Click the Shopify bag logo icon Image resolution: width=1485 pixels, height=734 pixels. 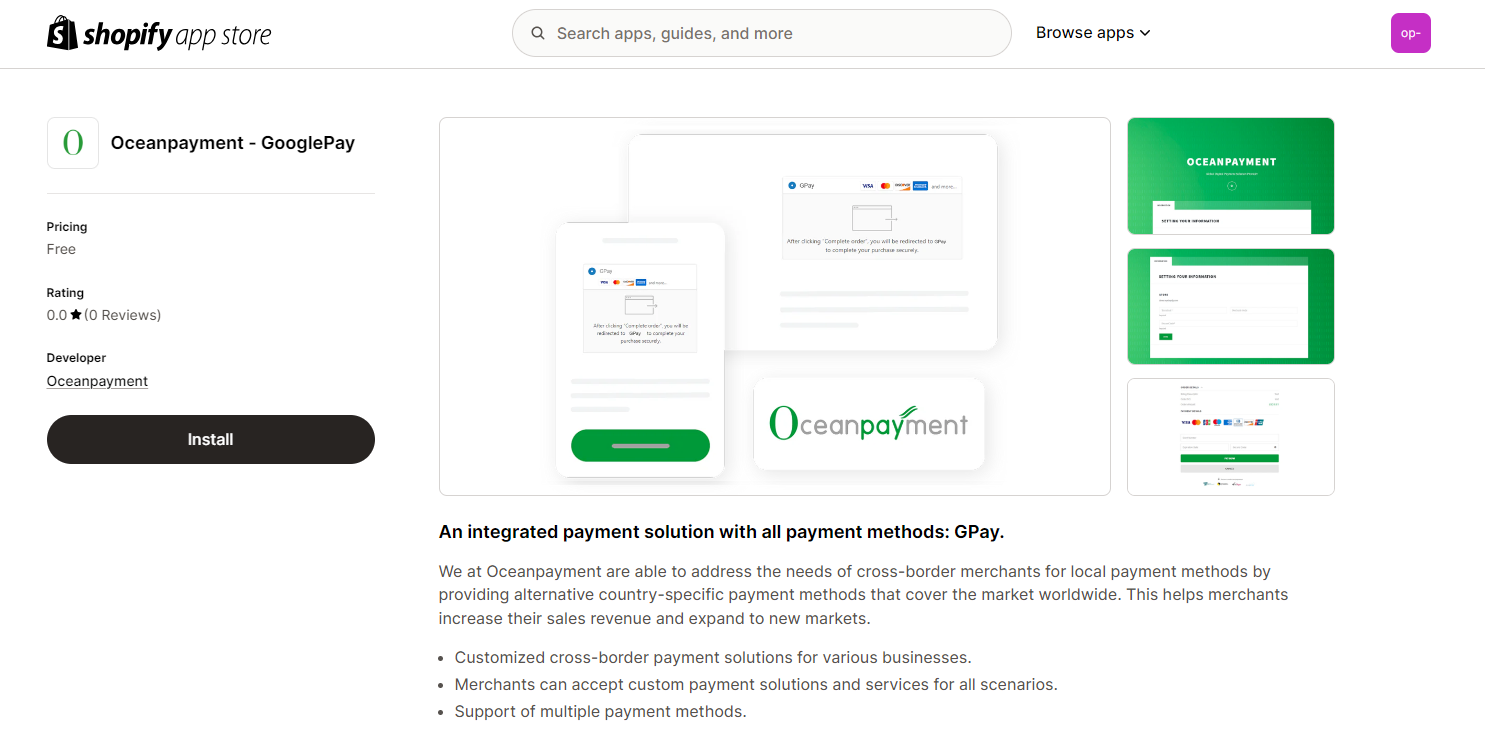click(62, 33)
